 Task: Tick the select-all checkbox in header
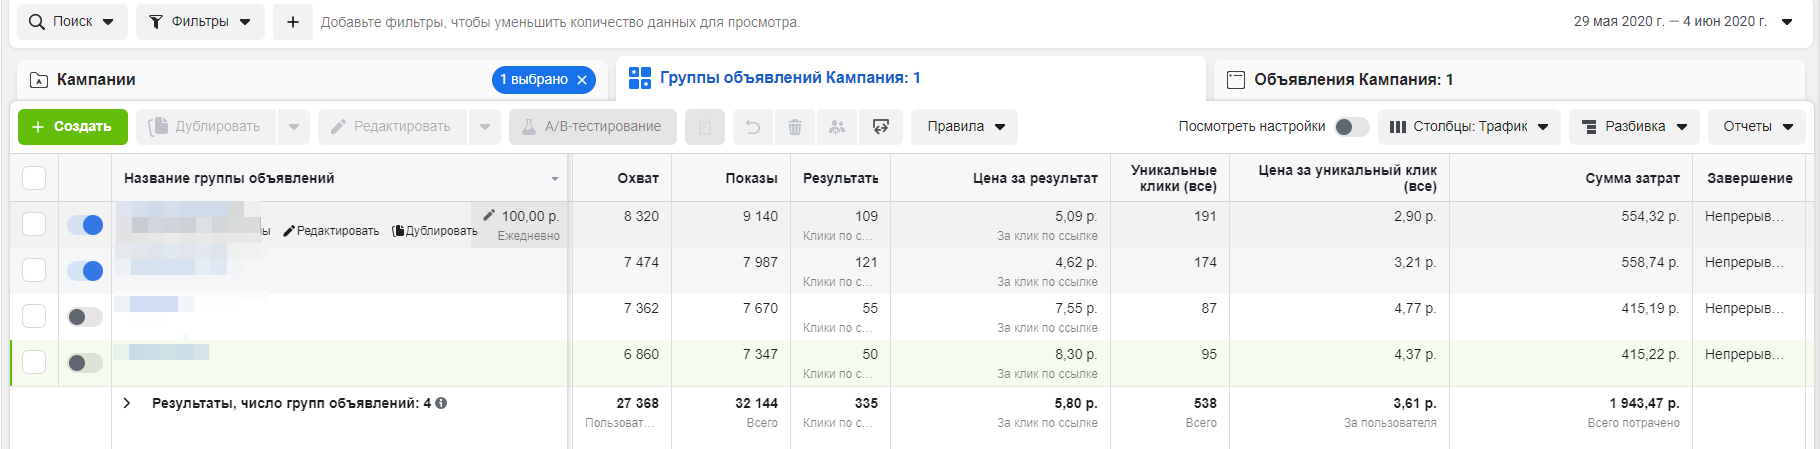pyautogui.click(x=34, y=178)
